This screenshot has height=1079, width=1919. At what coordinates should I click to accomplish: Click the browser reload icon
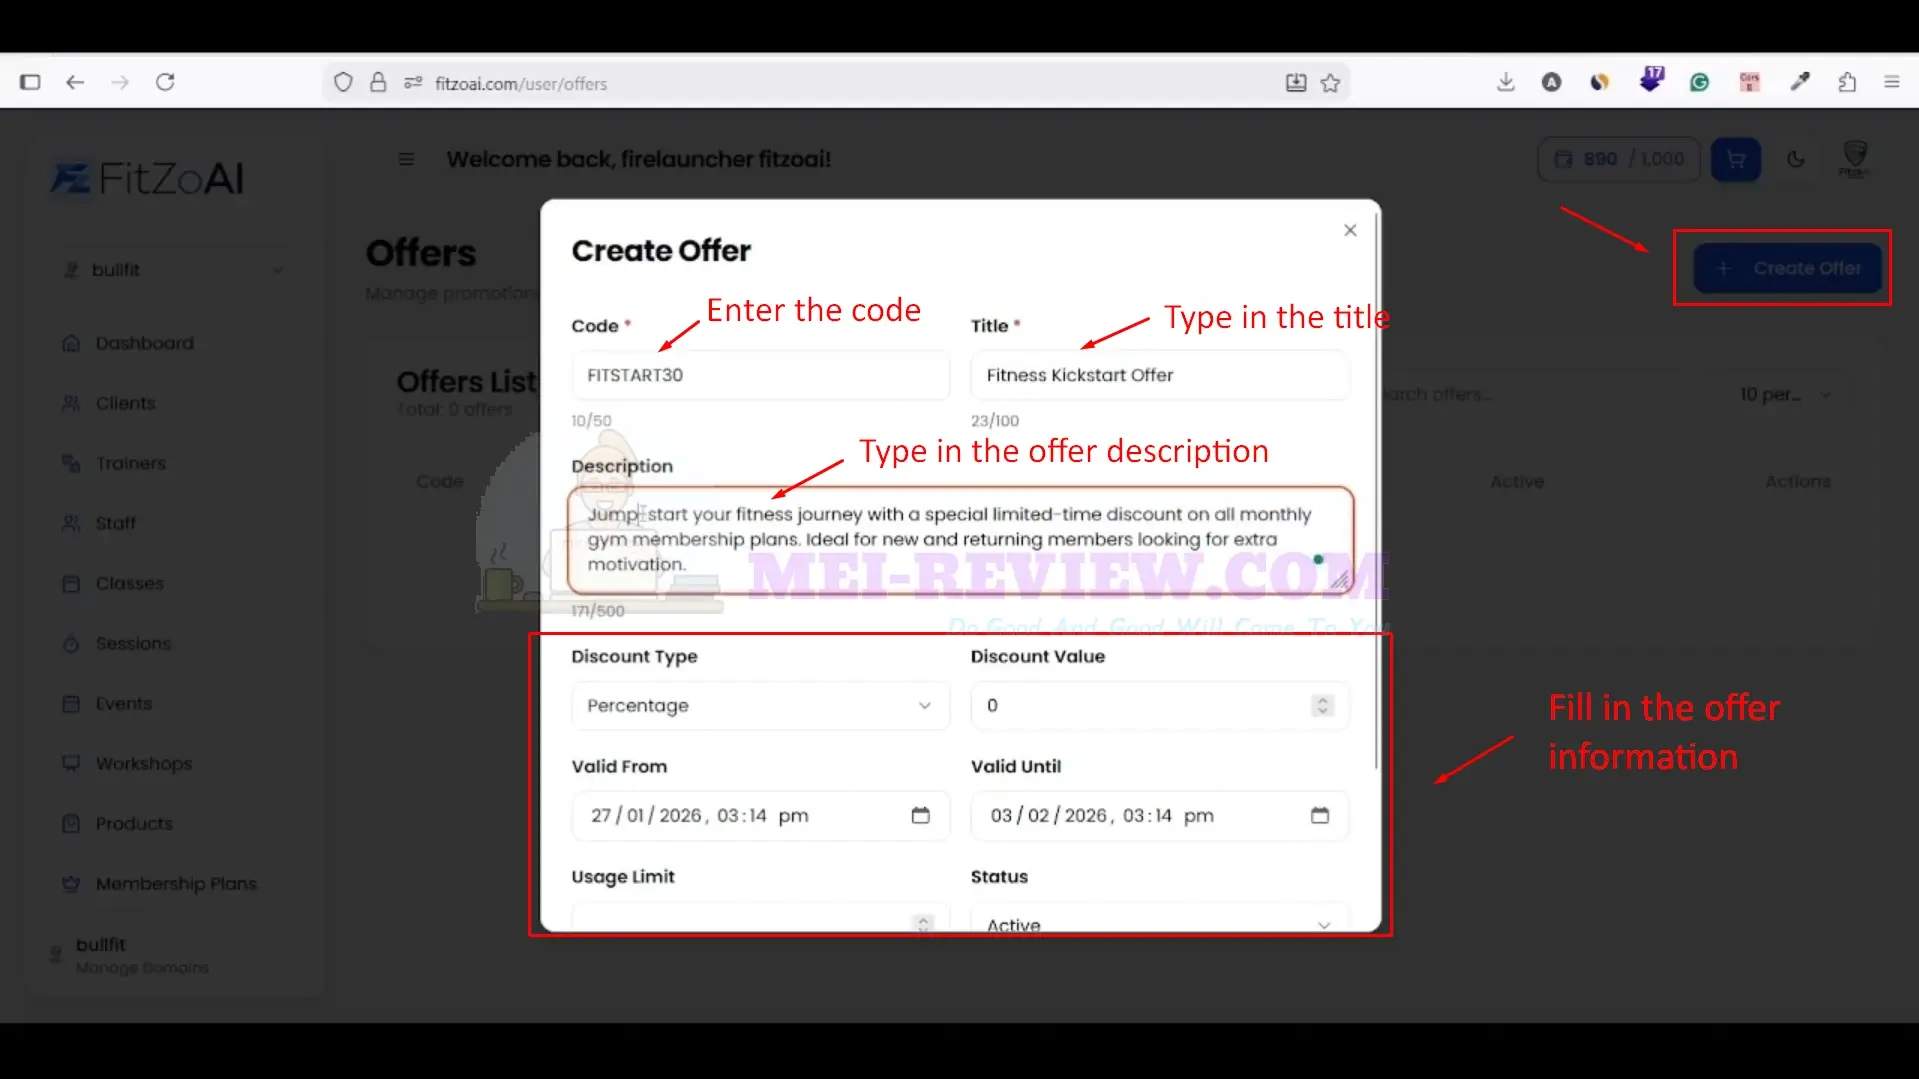click(x=165, y=82)
